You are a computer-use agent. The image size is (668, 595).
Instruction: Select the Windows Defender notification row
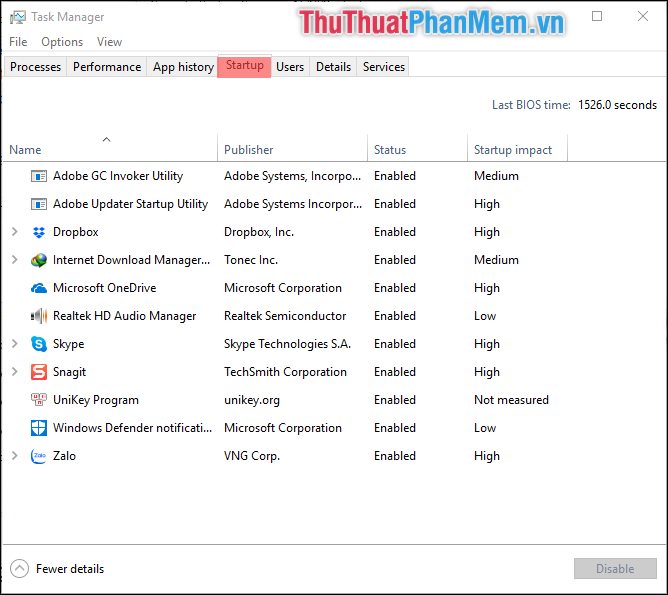334,428
